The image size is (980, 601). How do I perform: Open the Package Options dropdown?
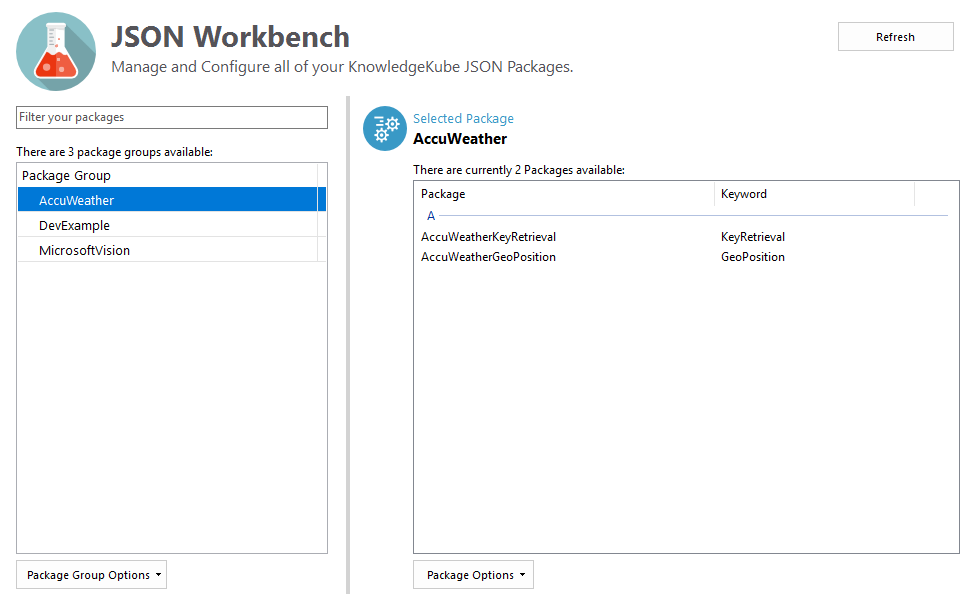tap(473, 575)
